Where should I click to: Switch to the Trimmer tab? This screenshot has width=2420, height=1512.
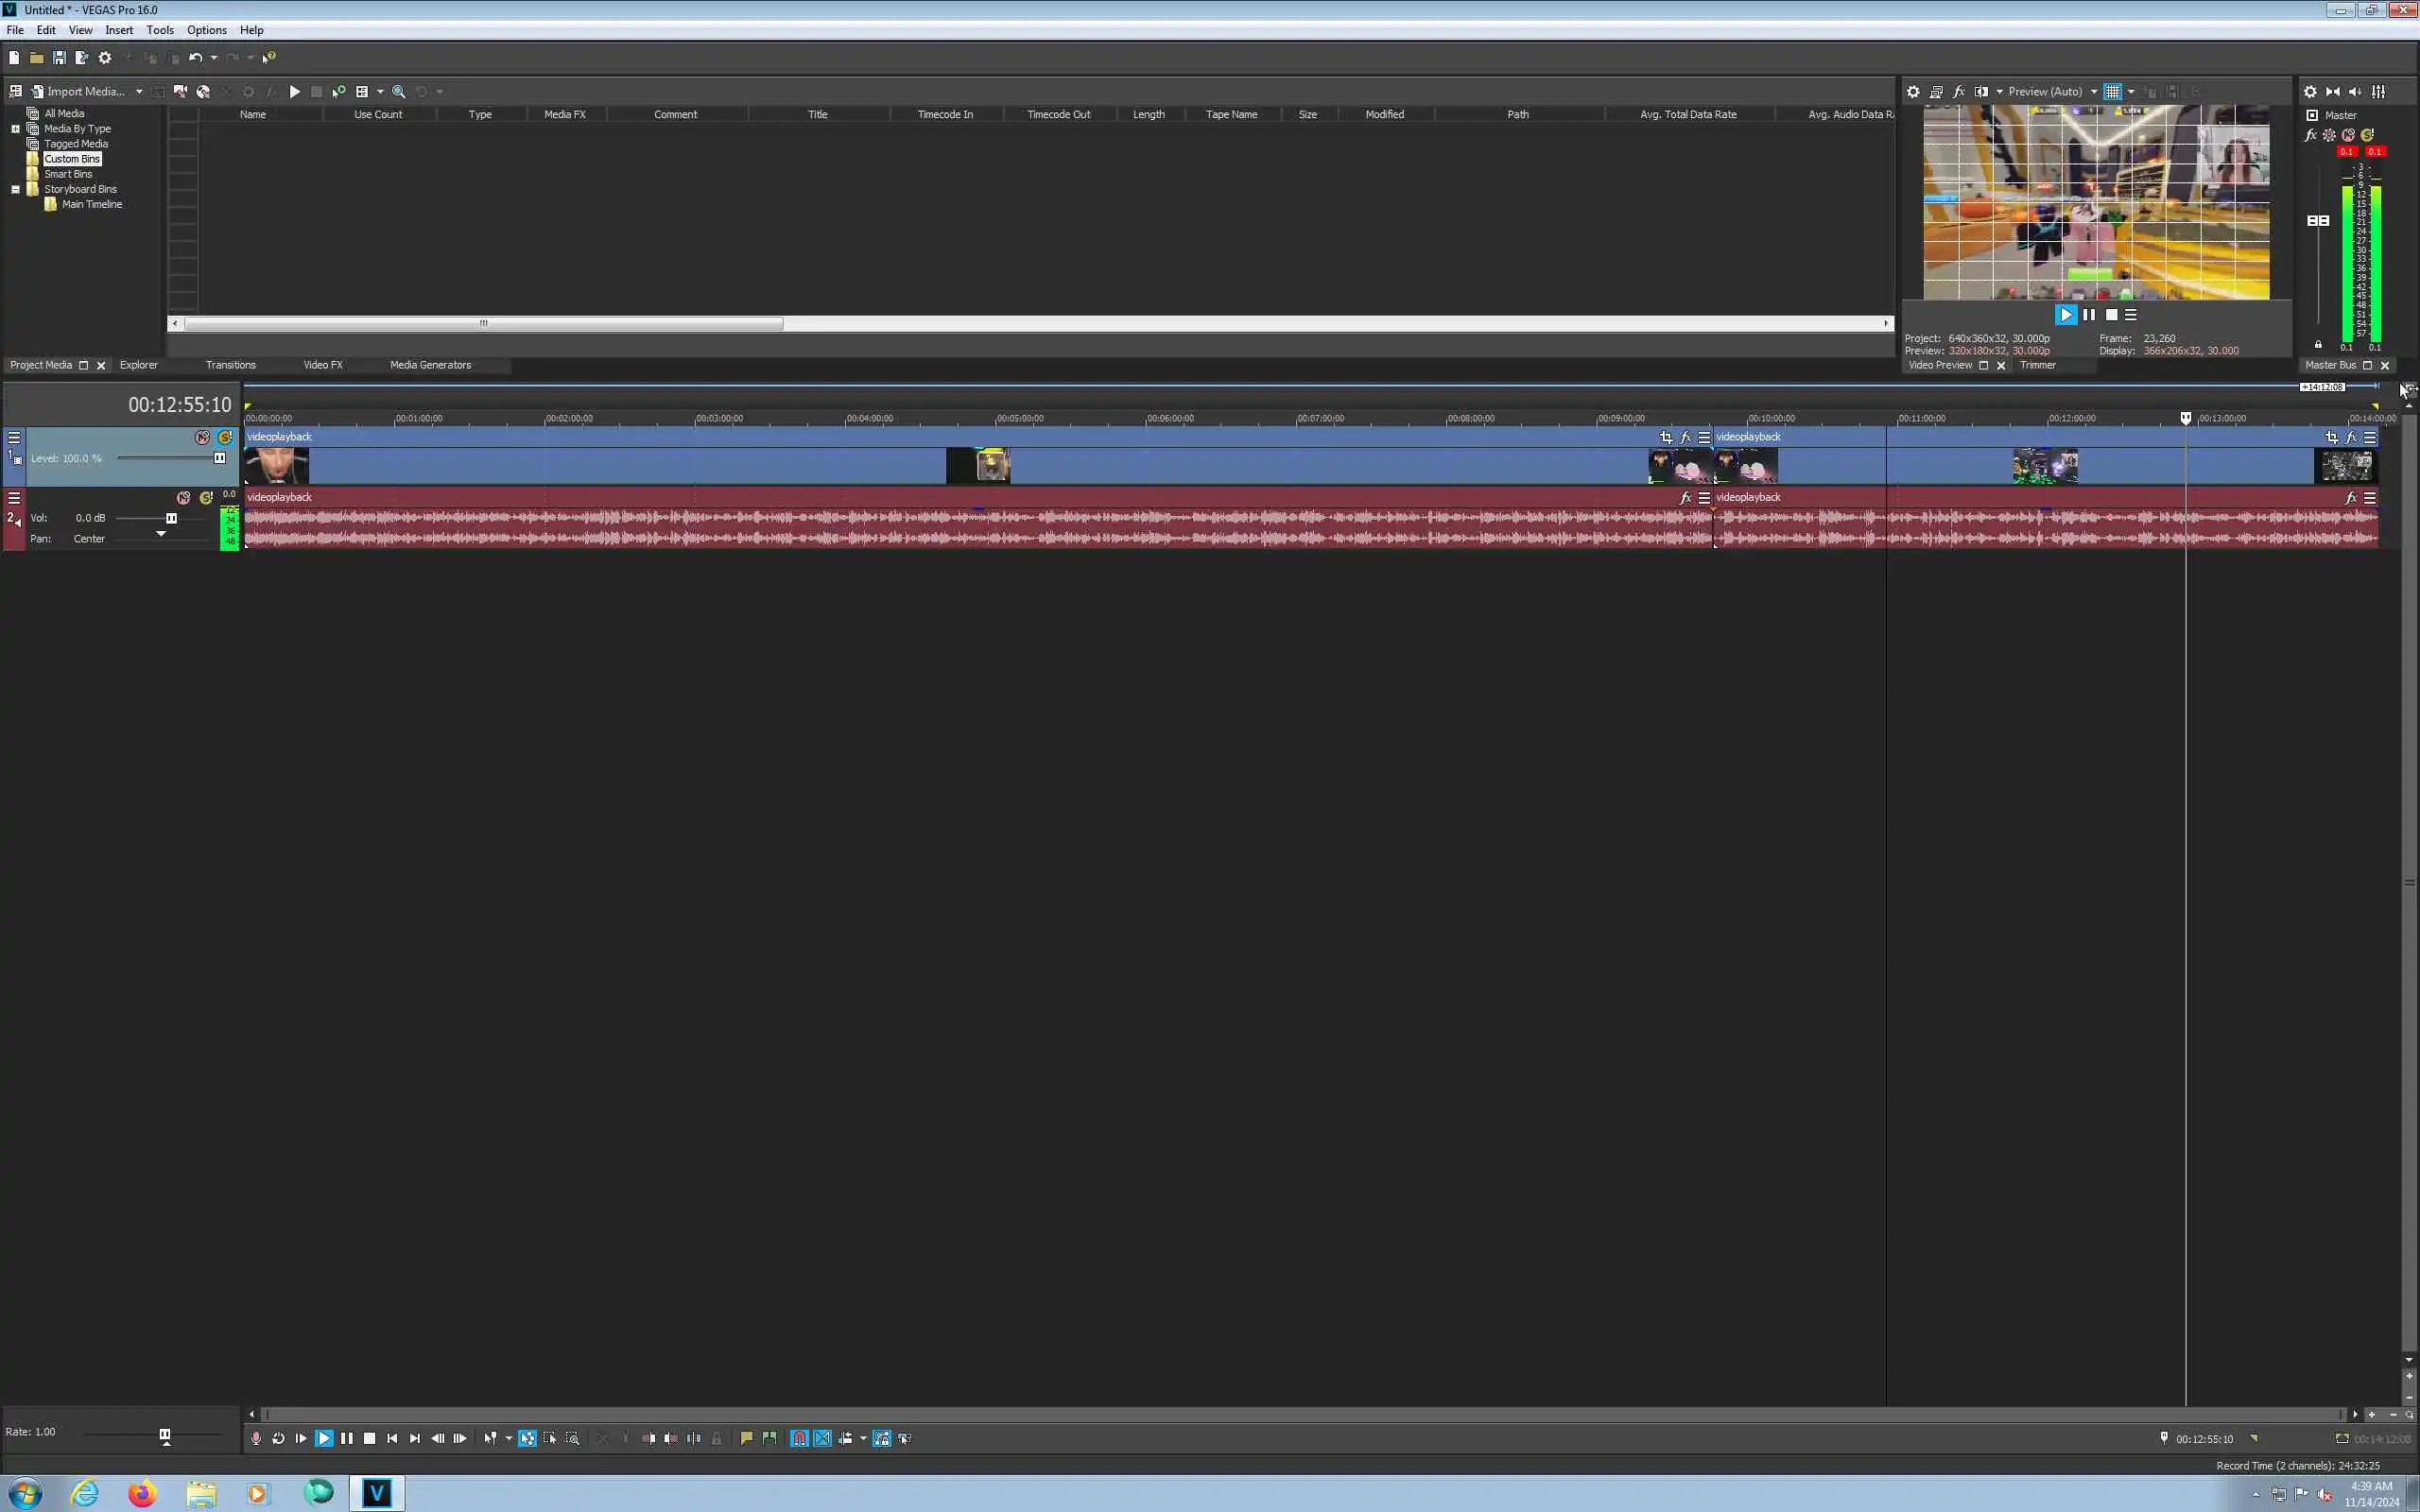click(2037, 365)
